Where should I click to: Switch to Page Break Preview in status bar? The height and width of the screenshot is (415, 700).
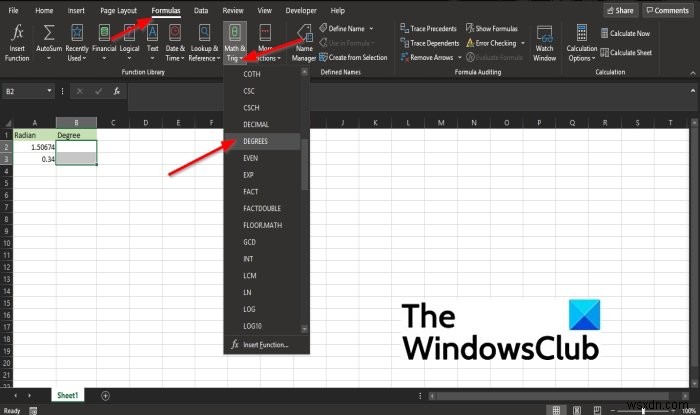(597, 410)
